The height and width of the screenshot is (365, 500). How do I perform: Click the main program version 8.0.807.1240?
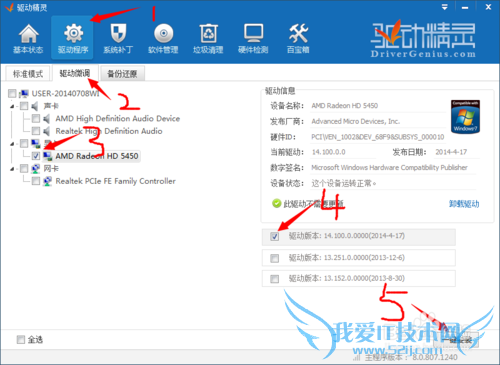[x=435, y=358]
